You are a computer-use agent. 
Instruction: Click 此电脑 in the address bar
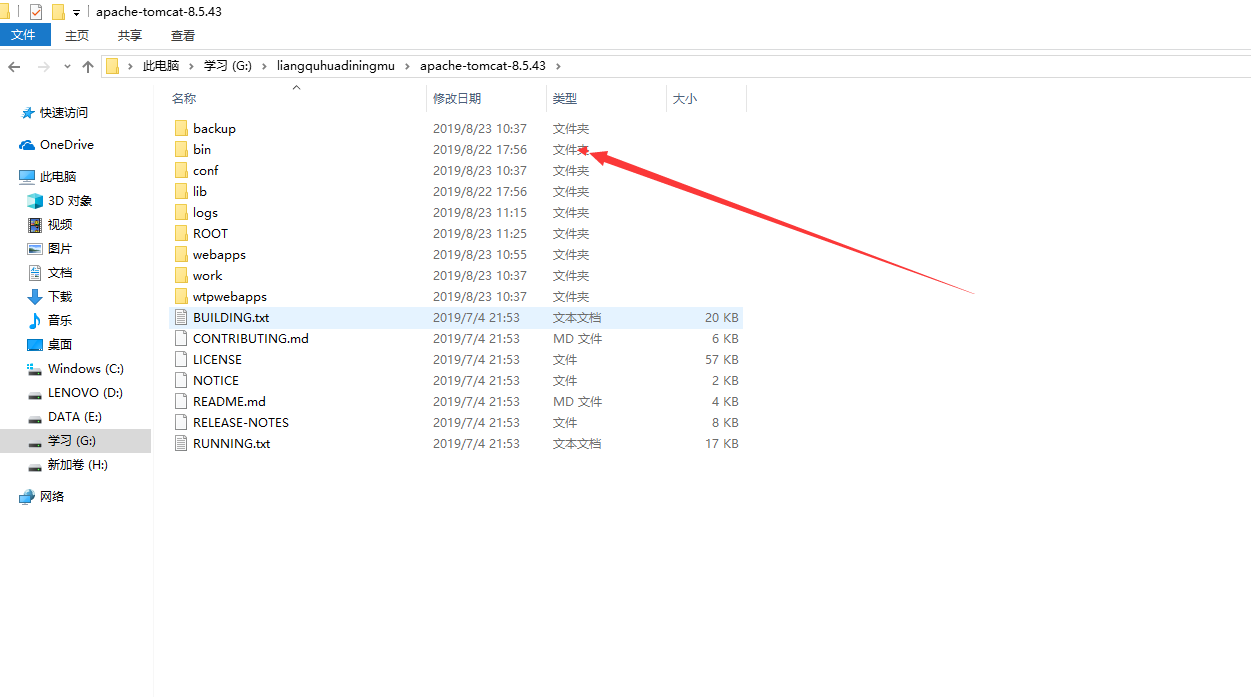pyautogui.click(x=161, y=66)
